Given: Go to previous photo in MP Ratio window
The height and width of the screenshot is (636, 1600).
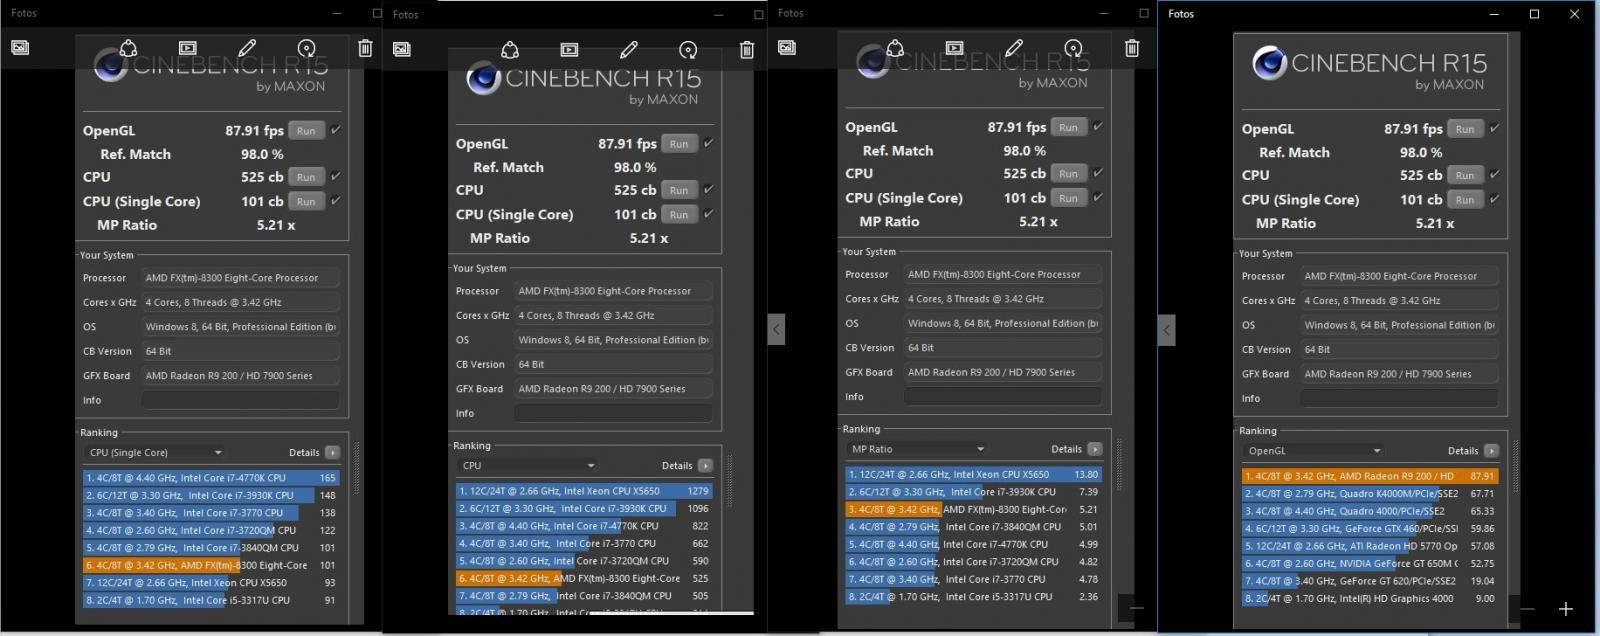Looking at the screenshot, I should [x=776, y=329].
